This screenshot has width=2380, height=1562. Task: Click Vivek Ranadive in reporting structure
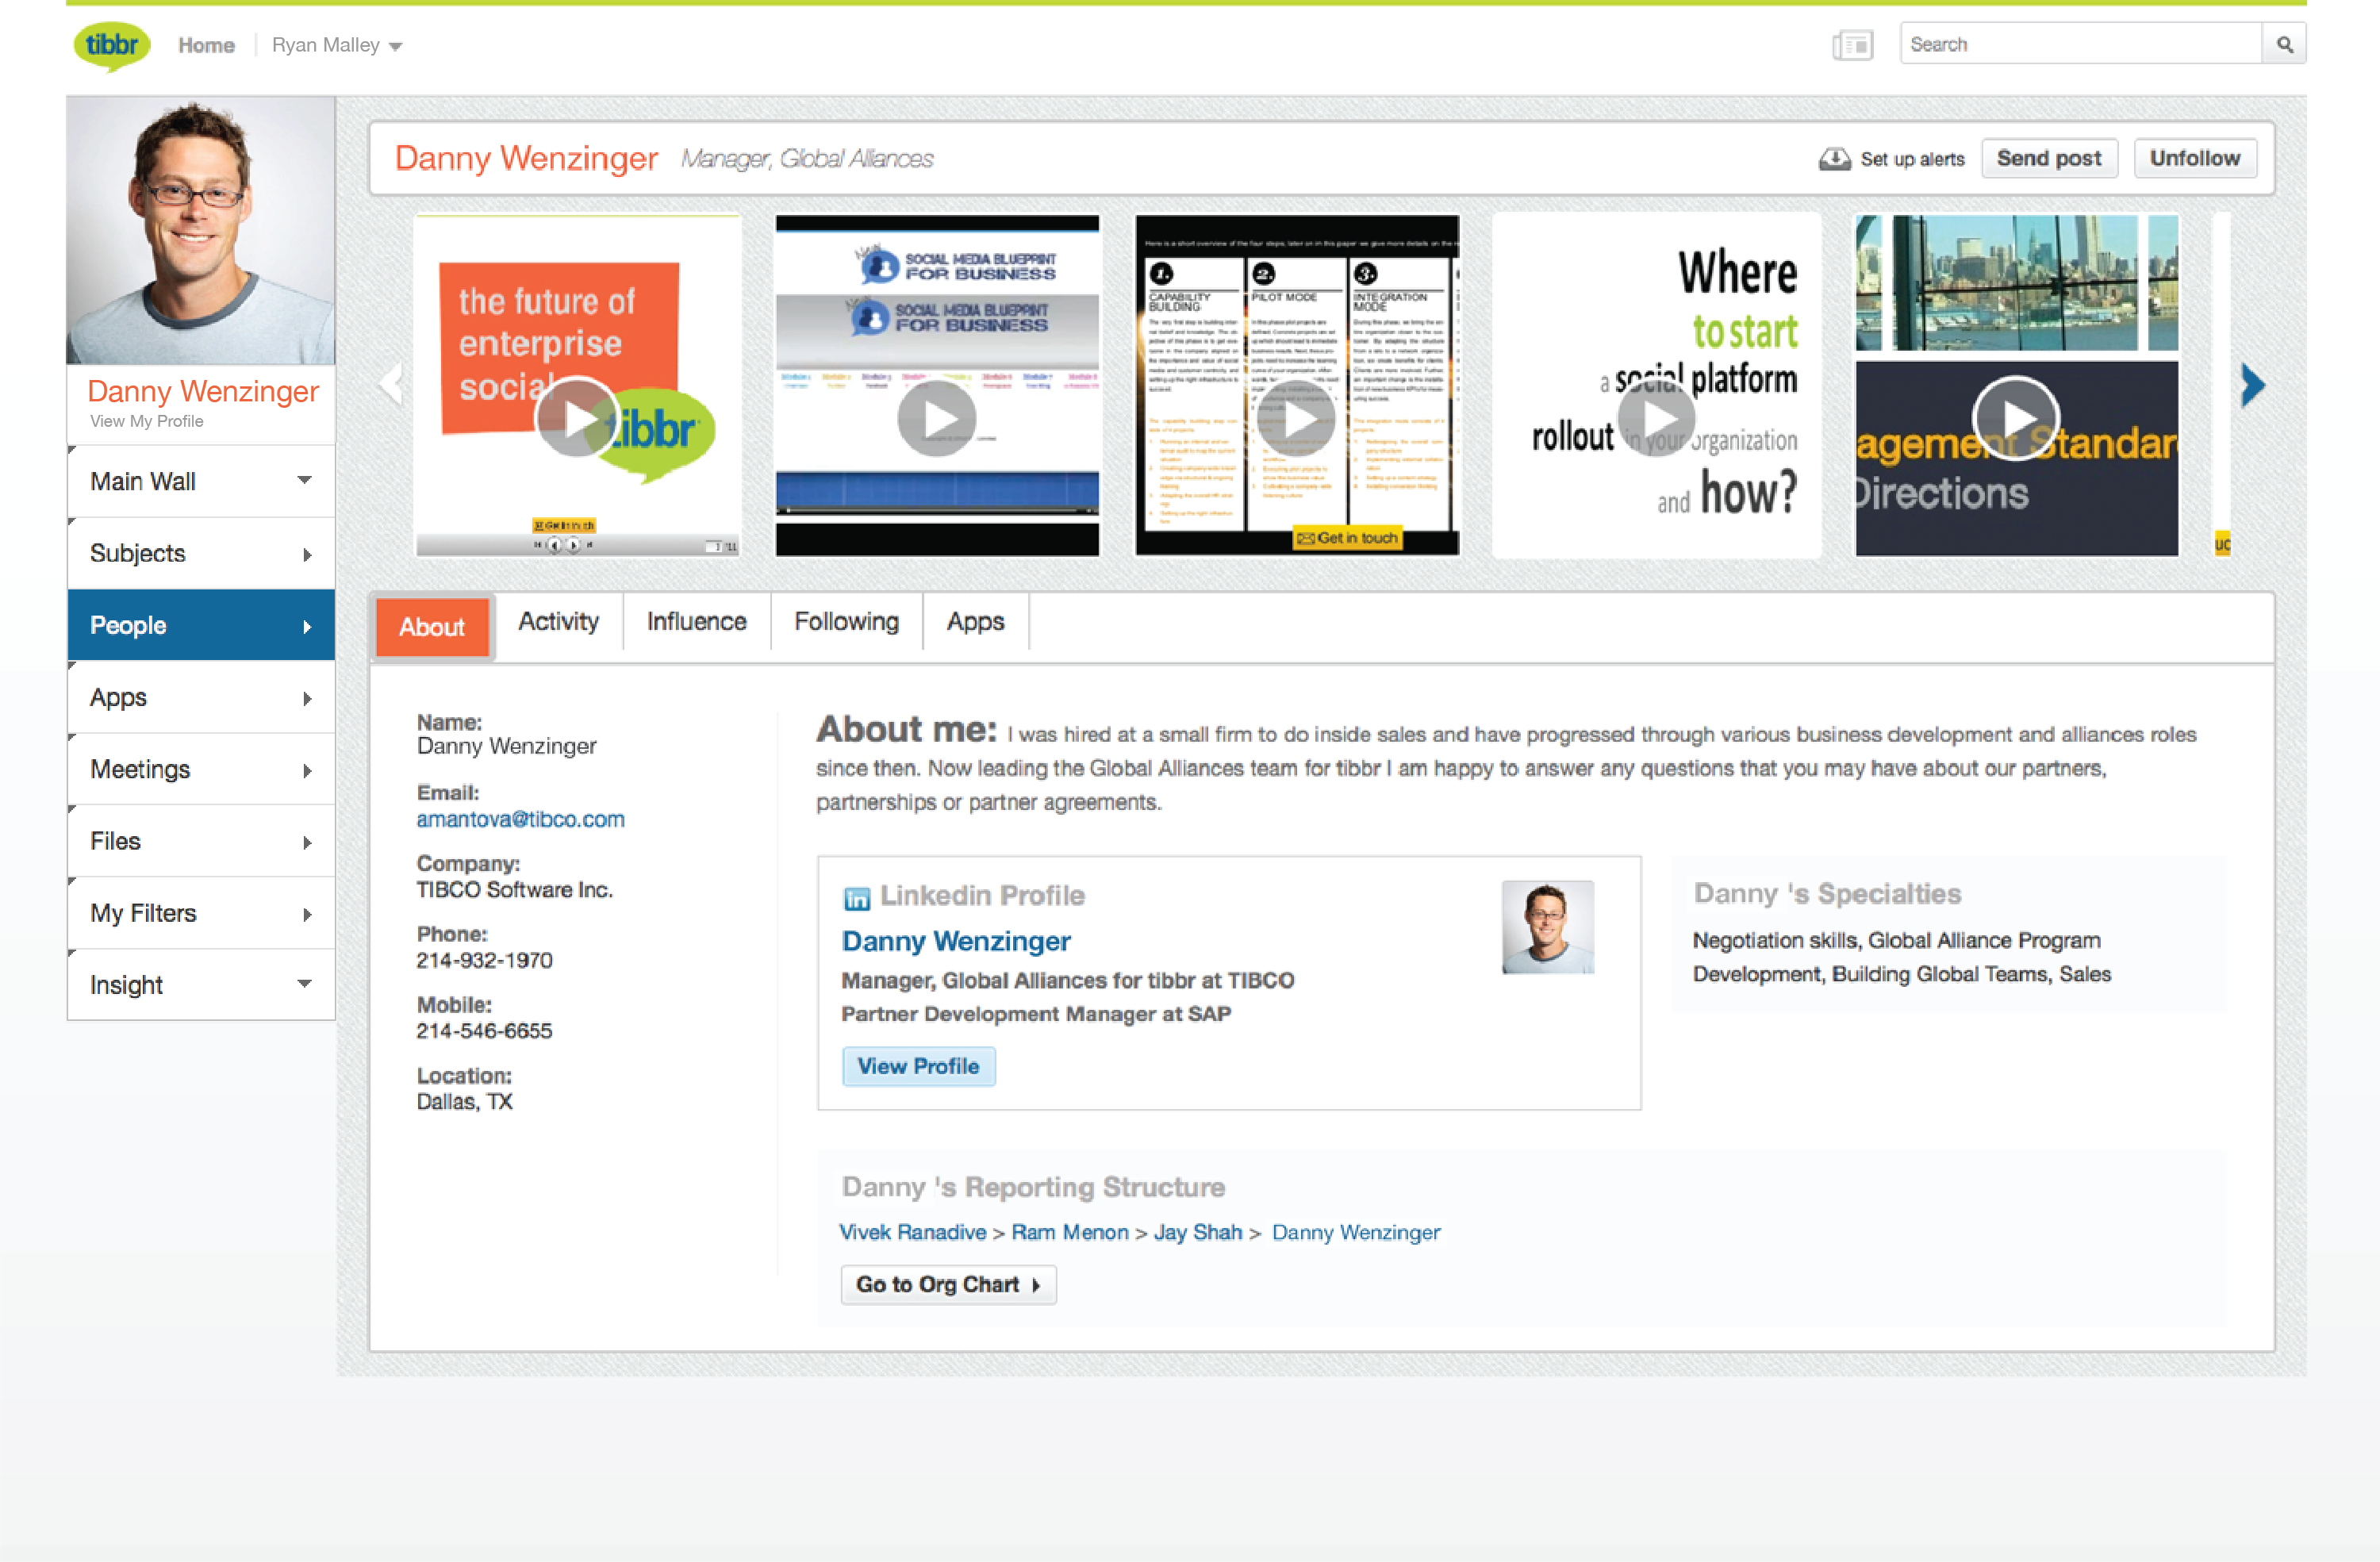(x=912, y=1233)
